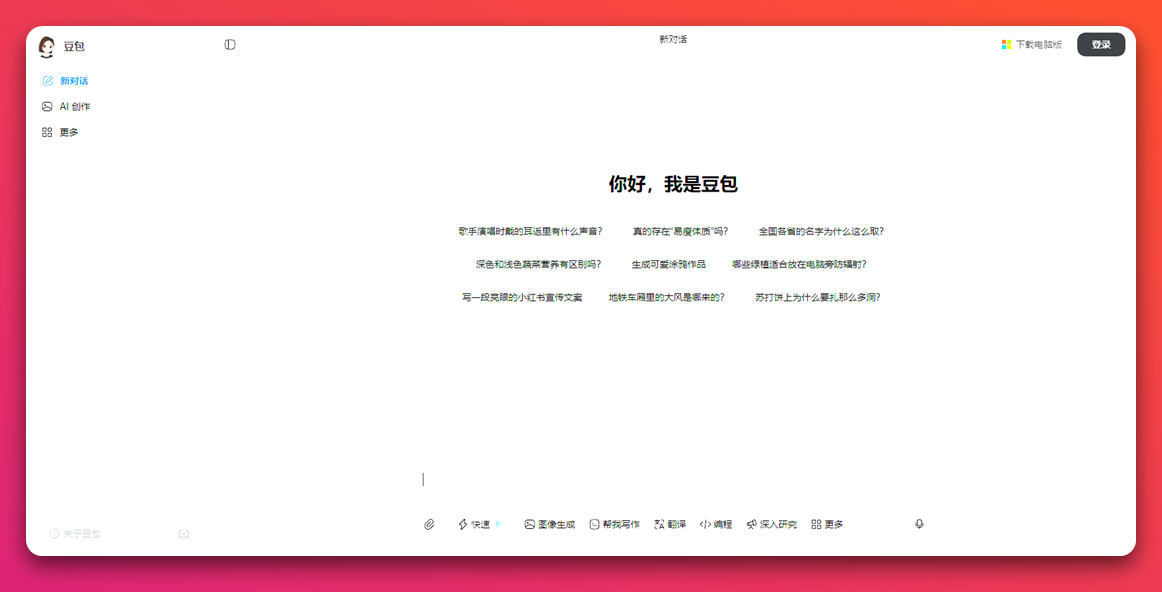Open the download app dropdown at bottom left

pyautogui.click(x=183, y=533)
